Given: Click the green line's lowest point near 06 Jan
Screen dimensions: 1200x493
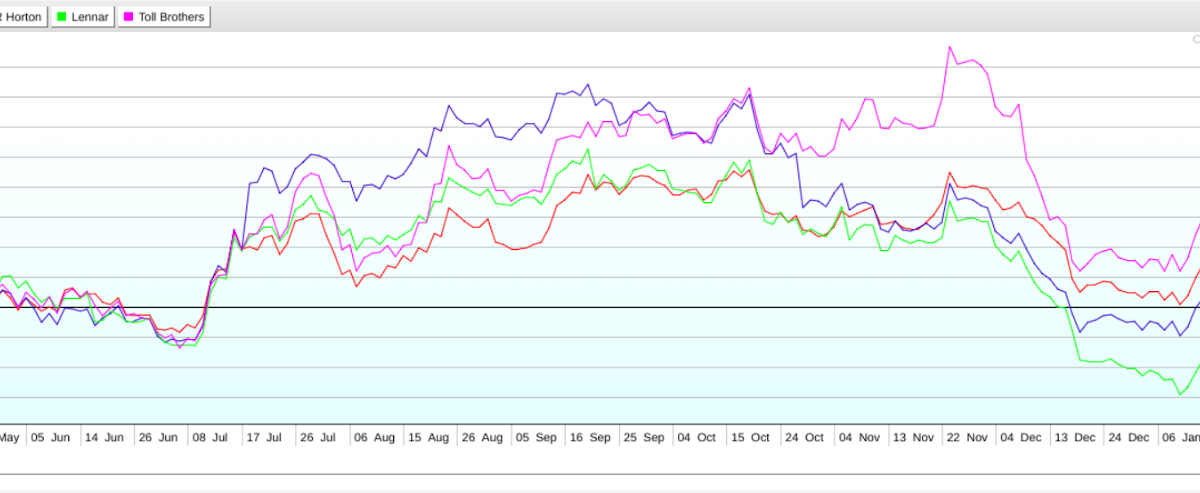Looking at the screenshot, I should 1179,395.
